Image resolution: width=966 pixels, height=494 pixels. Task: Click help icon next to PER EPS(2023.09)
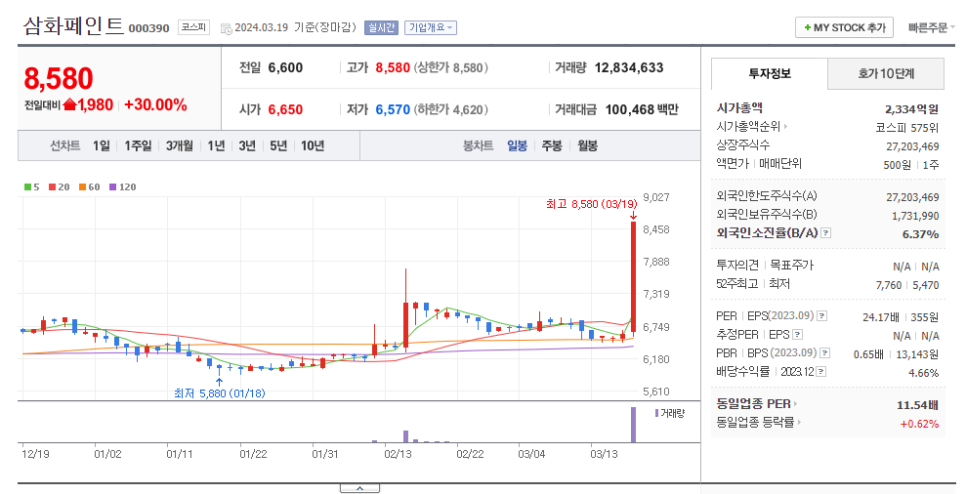(x=822, y=316)
